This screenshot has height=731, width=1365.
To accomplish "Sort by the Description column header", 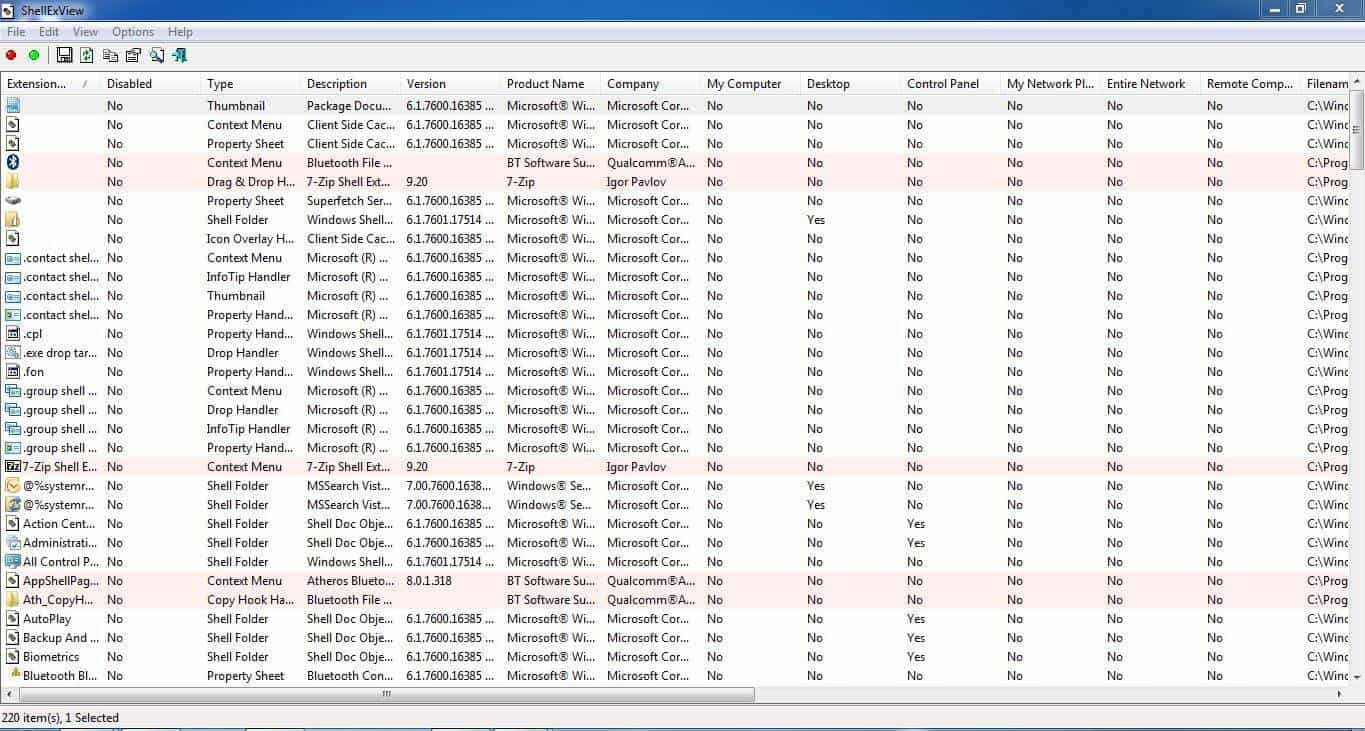I will click(350, 84).
